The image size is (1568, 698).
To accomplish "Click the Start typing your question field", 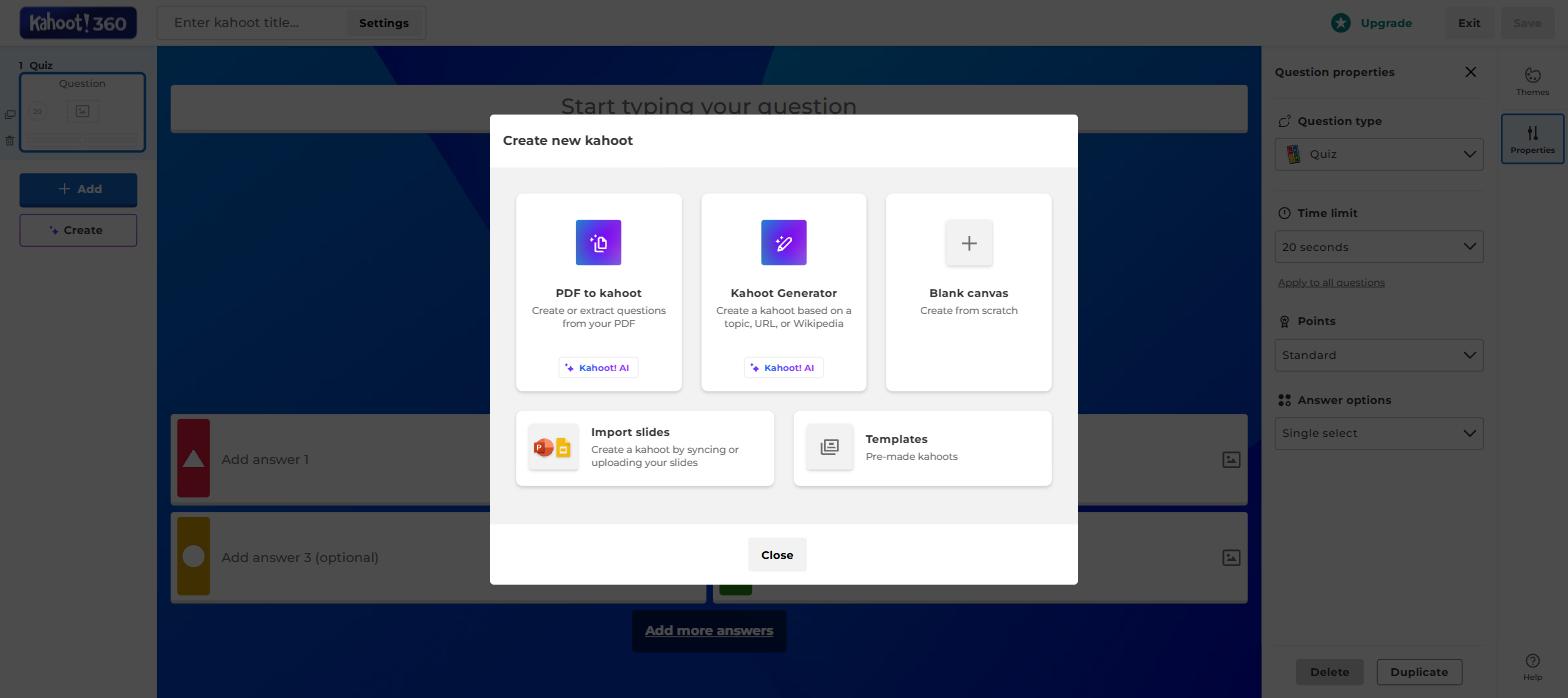I will point(709,107).
